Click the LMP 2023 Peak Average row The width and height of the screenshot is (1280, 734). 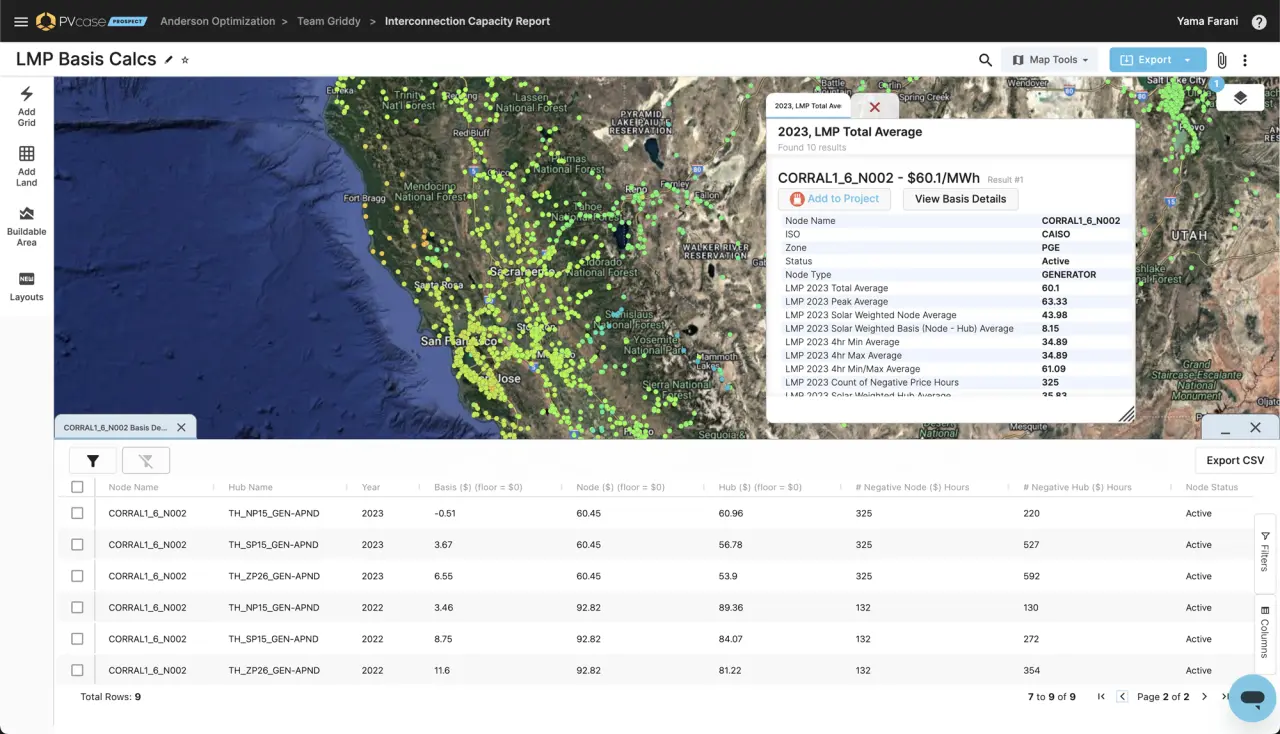tap(955, 301)
